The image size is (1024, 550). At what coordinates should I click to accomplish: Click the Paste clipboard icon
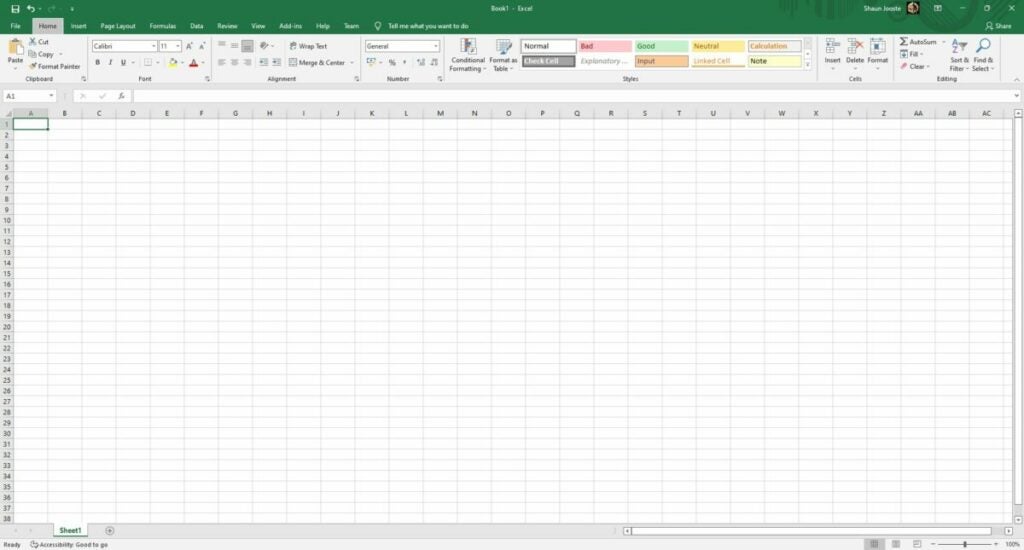tap(15, 47)
